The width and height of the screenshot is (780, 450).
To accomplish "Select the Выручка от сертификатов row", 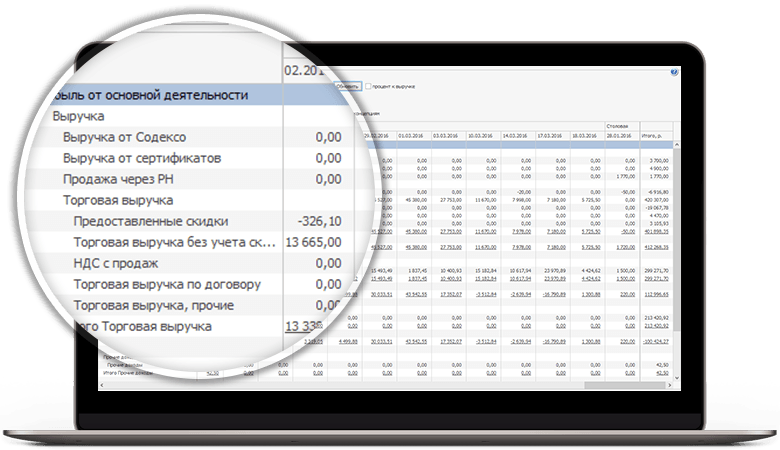I will (199, 158).
